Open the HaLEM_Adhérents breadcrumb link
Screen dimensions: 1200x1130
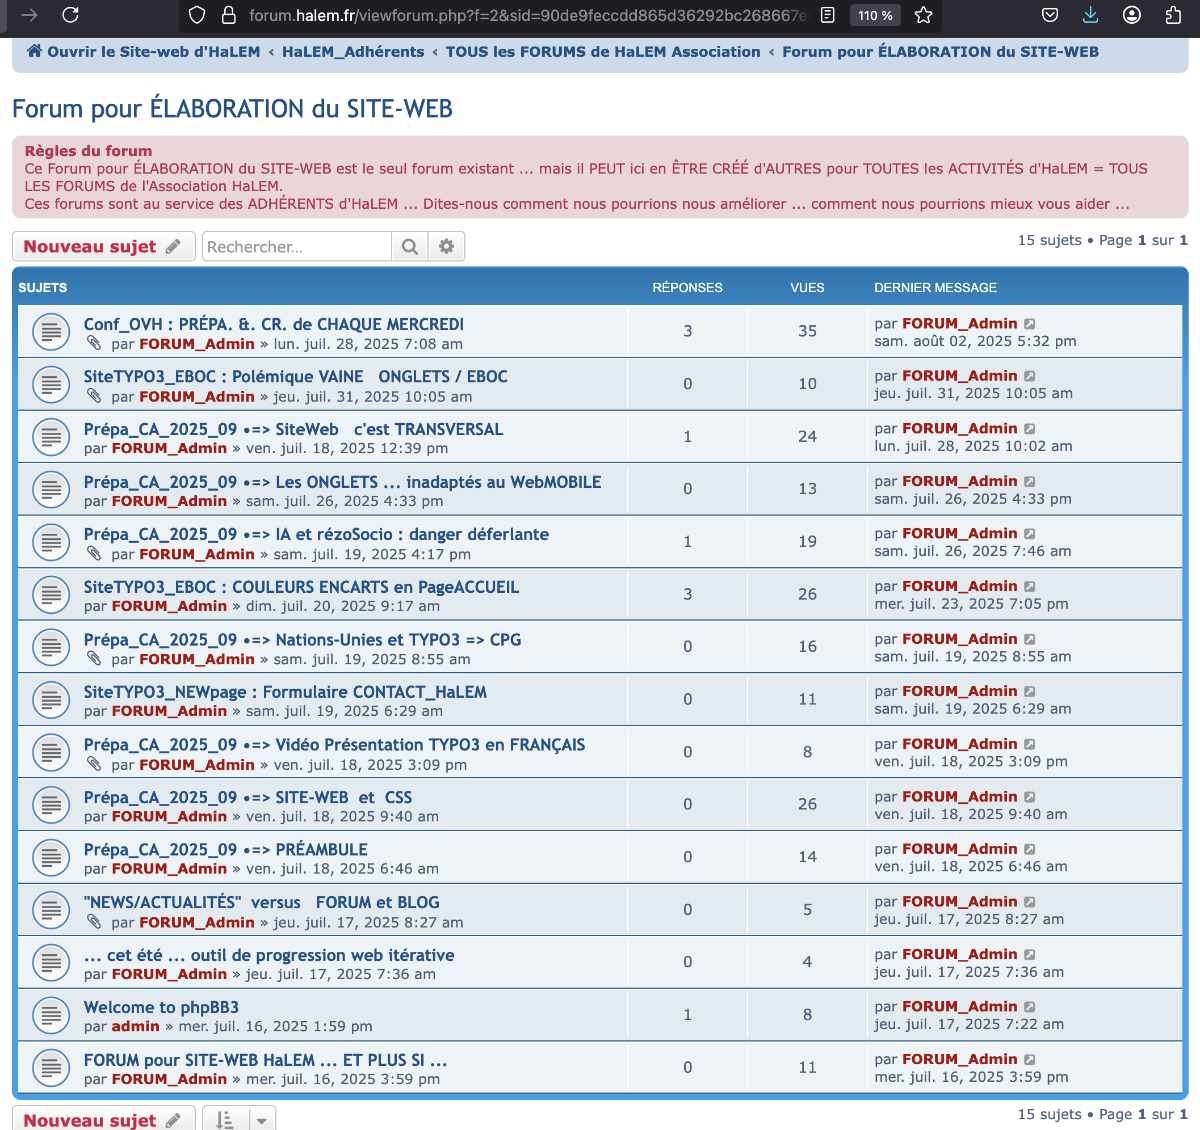point(355,51)
